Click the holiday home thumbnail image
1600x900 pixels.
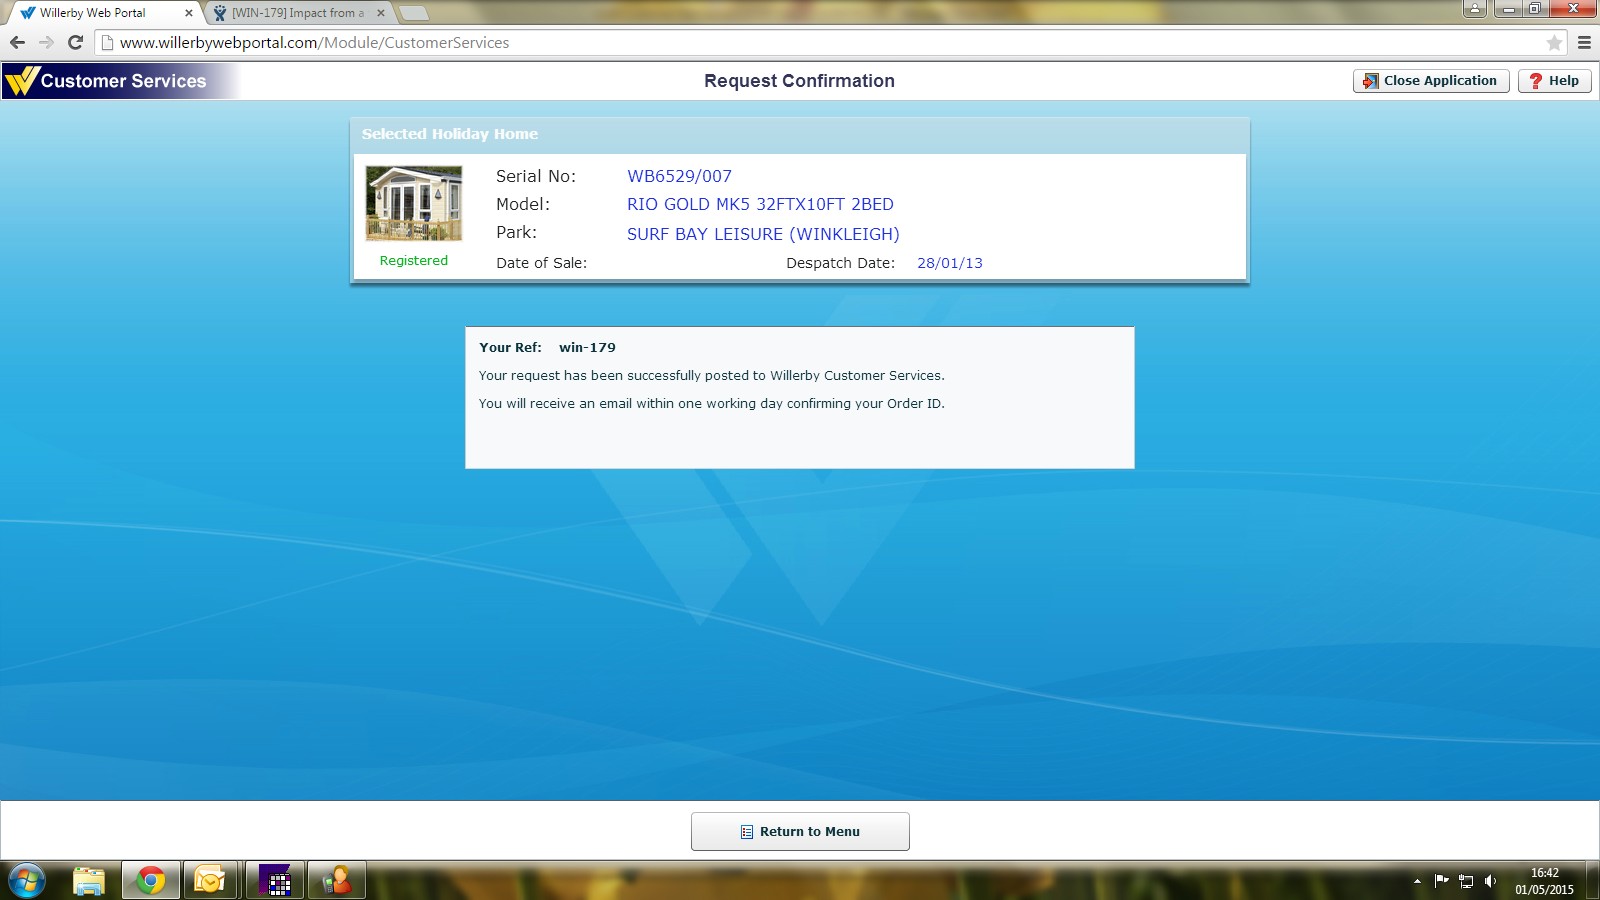click(414, 203)
